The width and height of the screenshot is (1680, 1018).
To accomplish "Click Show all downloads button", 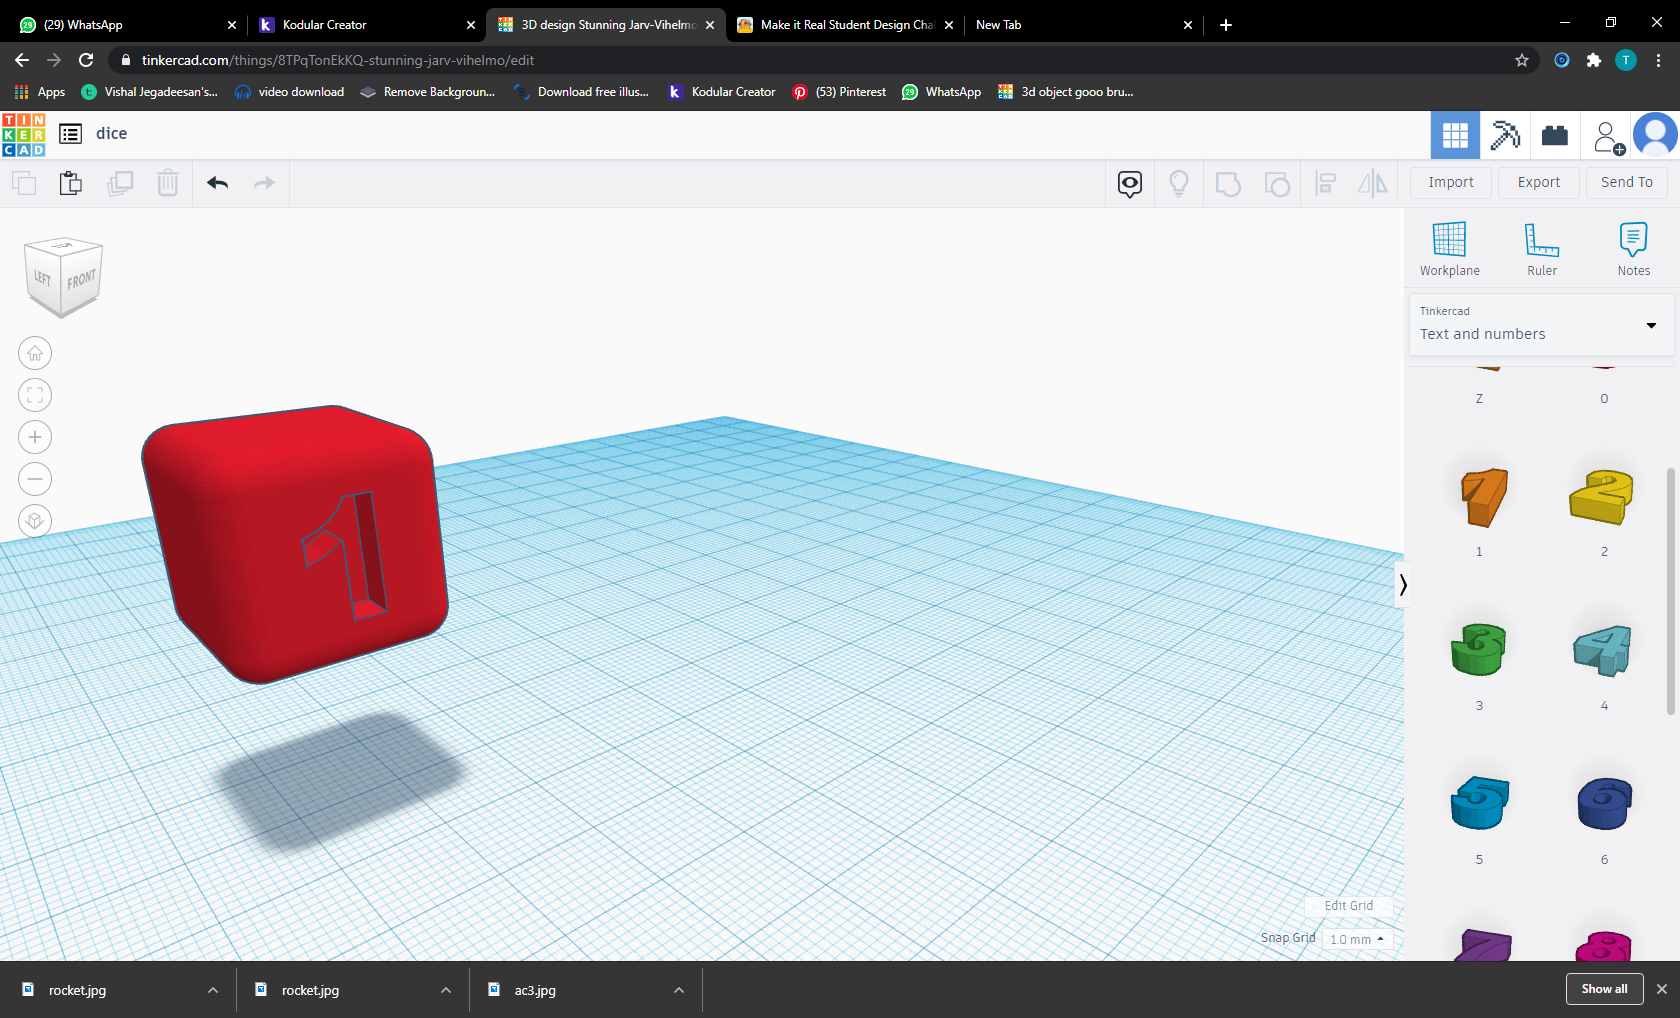I will tap(1604, 989).
